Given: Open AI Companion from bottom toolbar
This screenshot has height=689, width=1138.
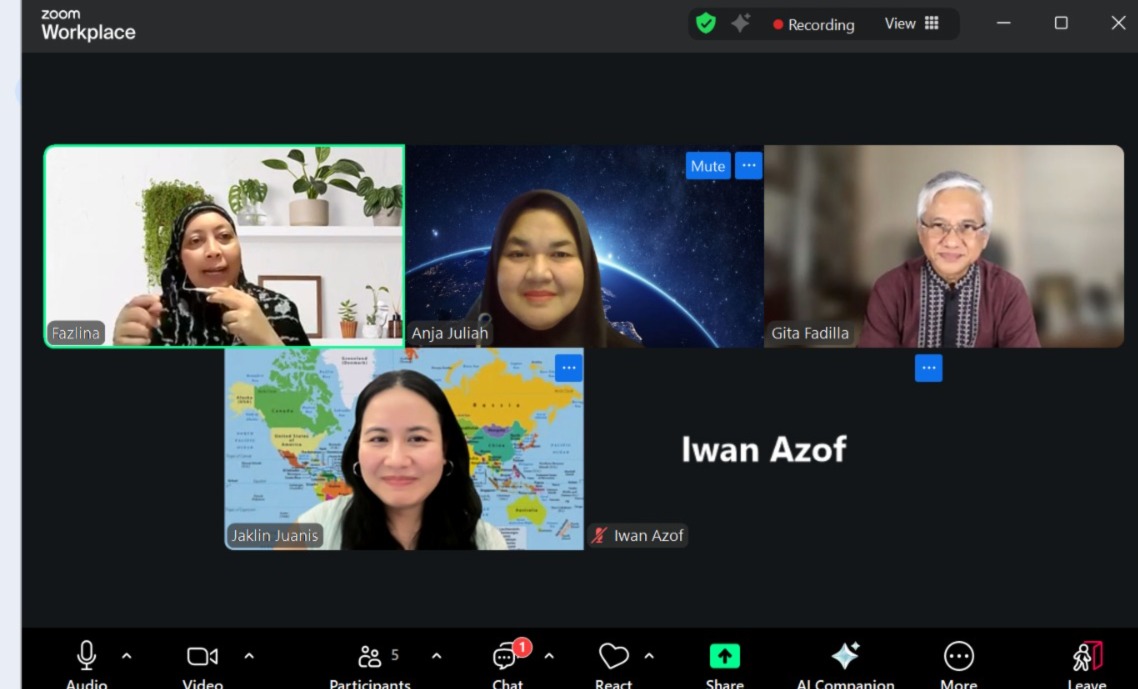Looking at the screenshot, I should [845, 656].
